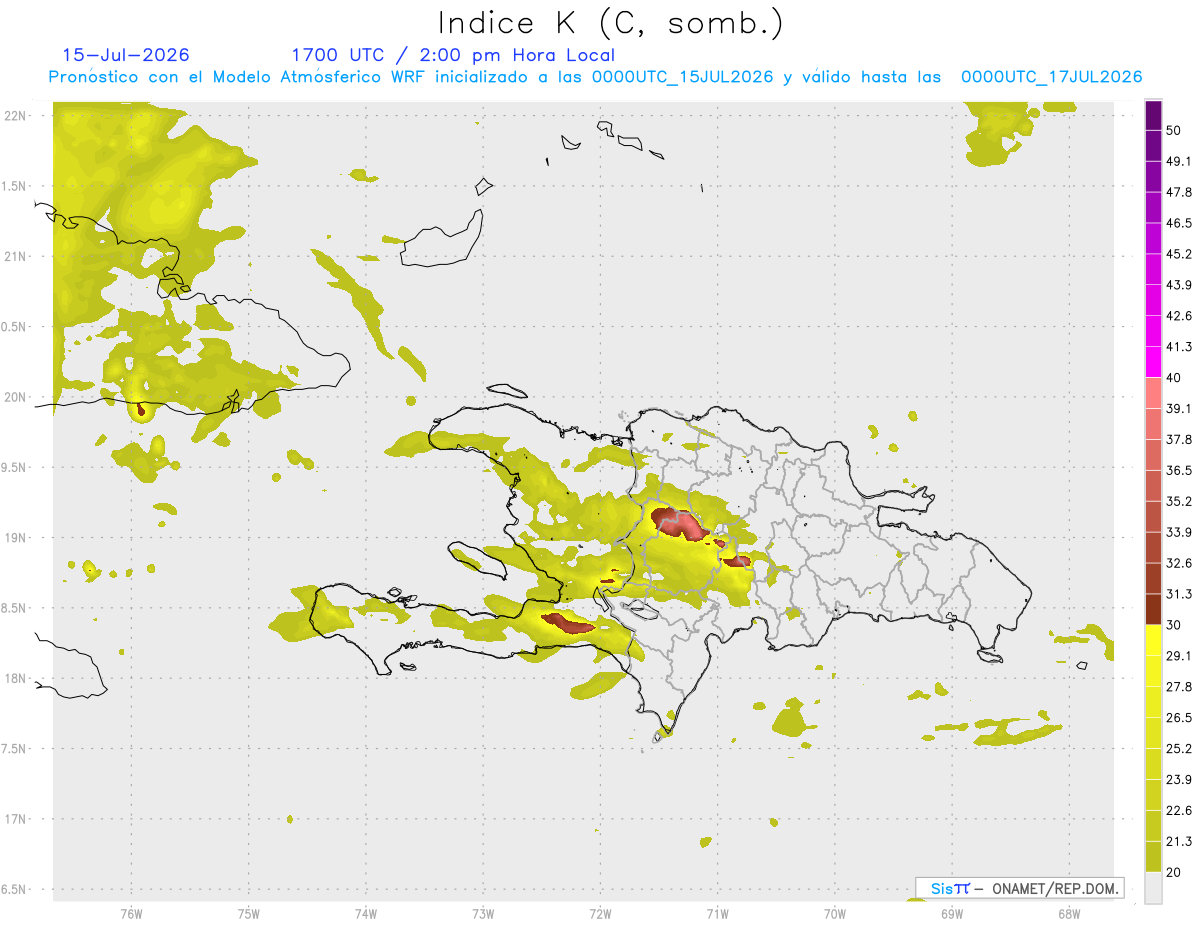
Task: Click the "37.8" colorbar value
Action: [1180, 439]
